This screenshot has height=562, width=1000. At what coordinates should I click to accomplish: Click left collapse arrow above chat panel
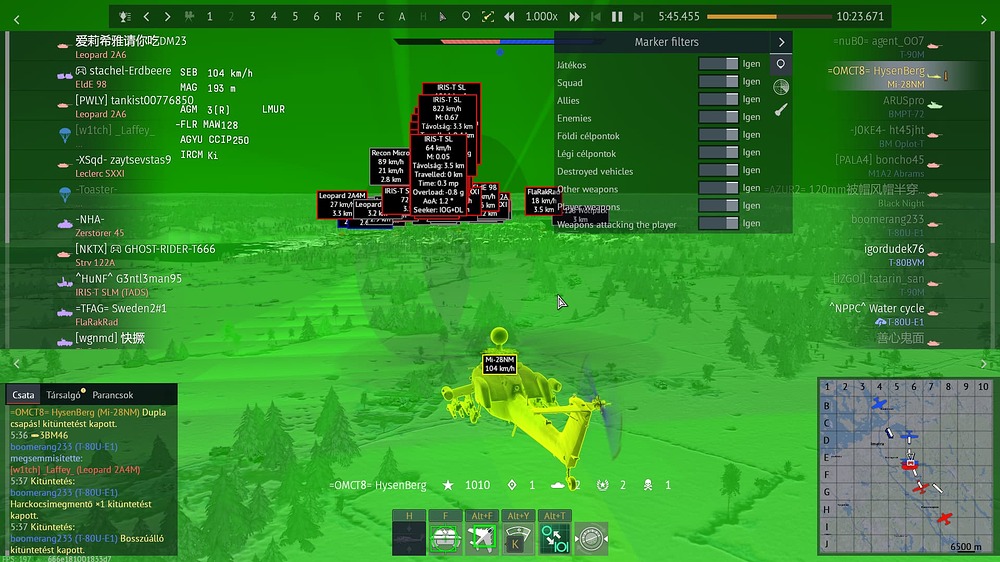tap(17, 364)
